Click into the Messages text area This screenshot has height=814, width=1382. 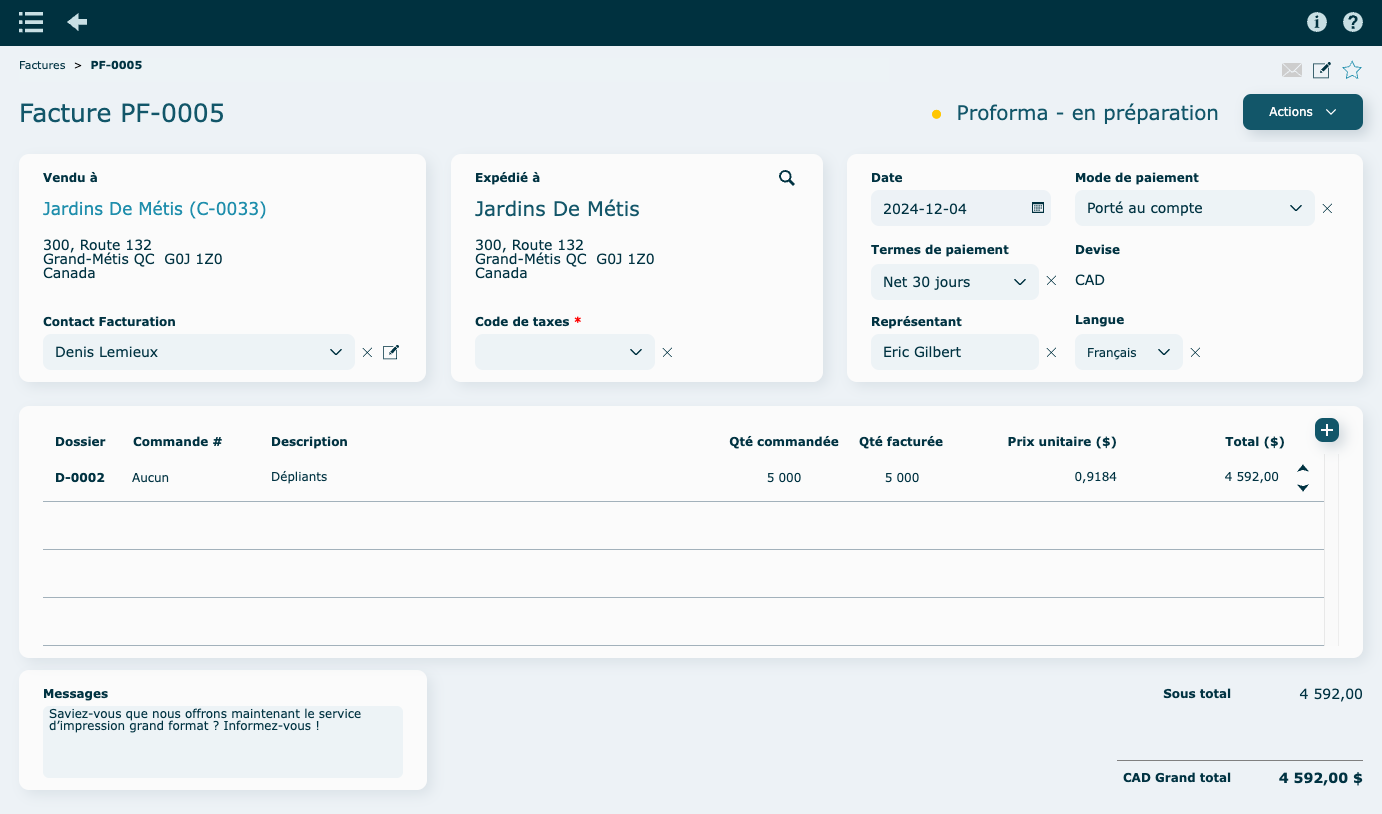[x=222, y=741]
